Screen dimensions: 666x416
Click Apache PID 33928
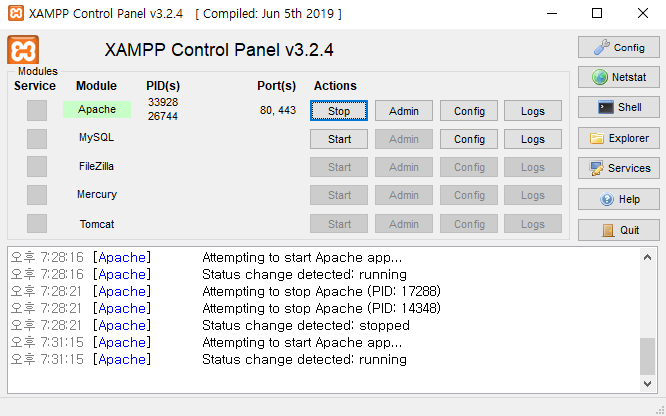pos(163,102)
